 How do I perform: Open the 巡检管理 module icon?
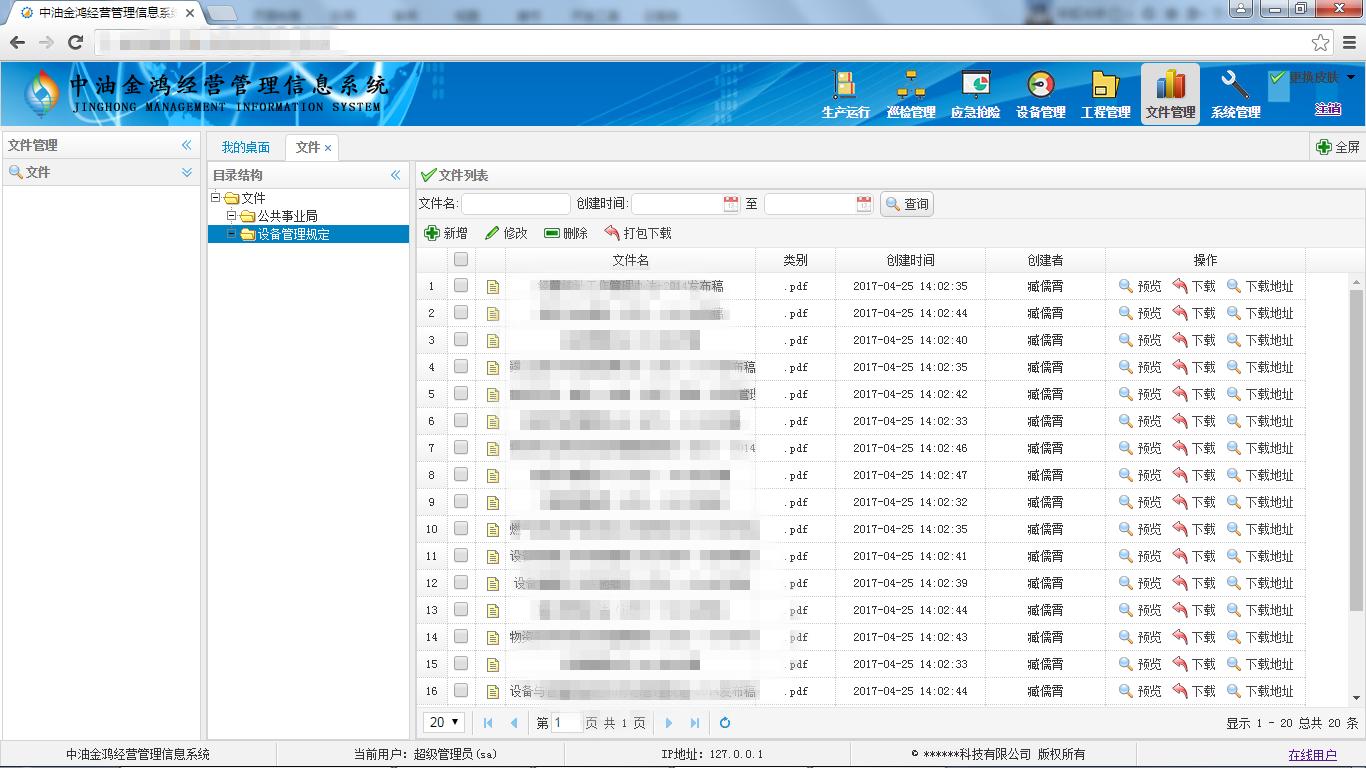tap(910, 87)
